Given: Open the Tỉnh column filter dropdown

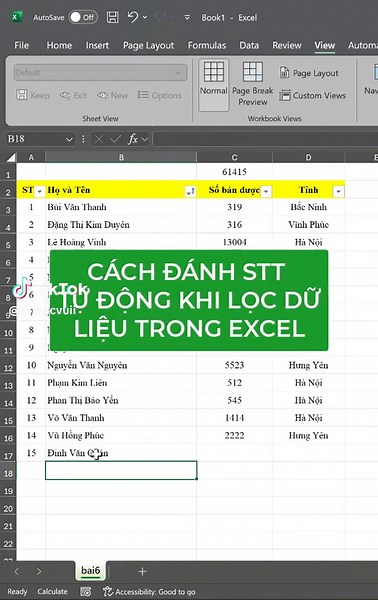Looking at the screenshot, I should [x=339, y=191].
